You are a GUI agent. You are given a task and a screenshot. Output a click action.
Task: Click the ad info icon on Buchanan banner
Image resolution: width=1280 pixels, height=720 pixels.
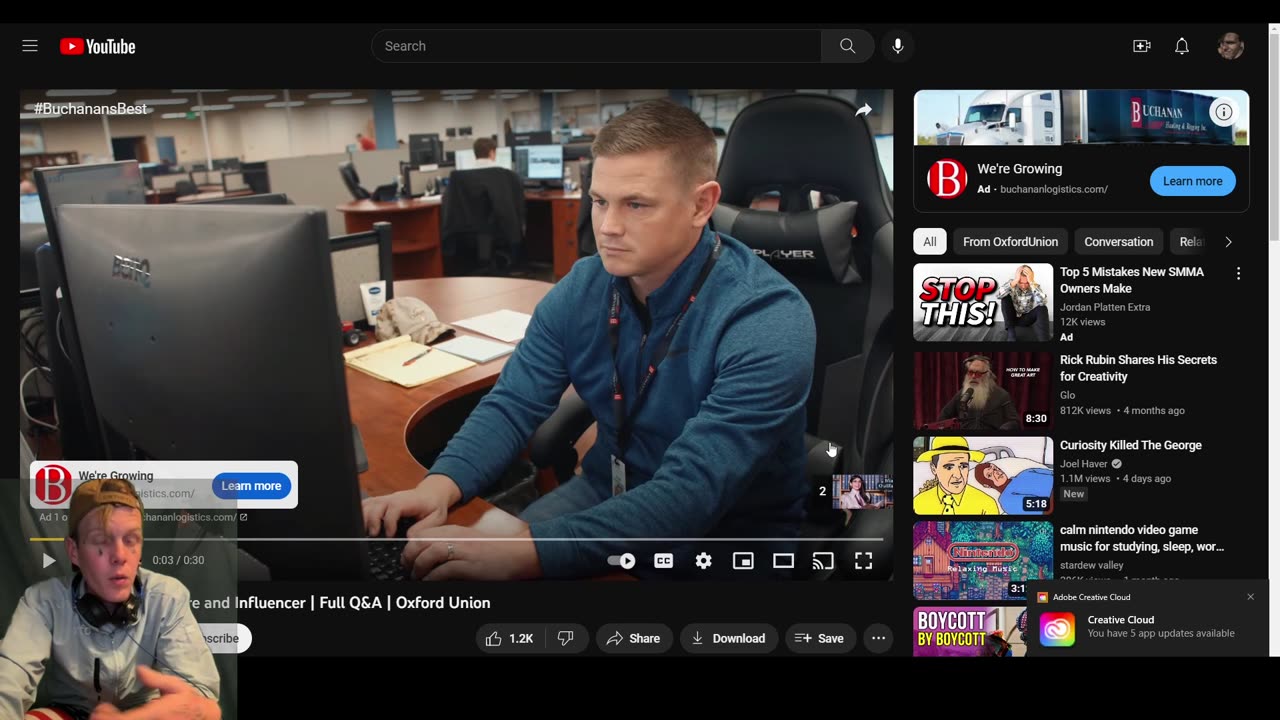pos(1224,112)
